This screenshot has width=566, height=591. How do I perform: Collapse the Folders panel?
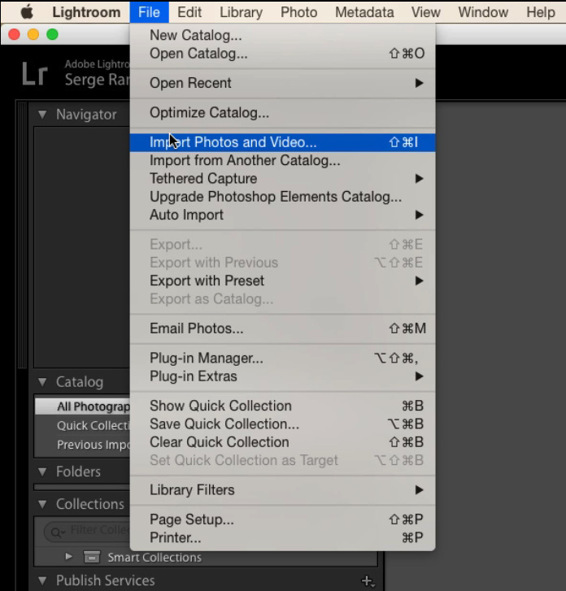(43, 472)
